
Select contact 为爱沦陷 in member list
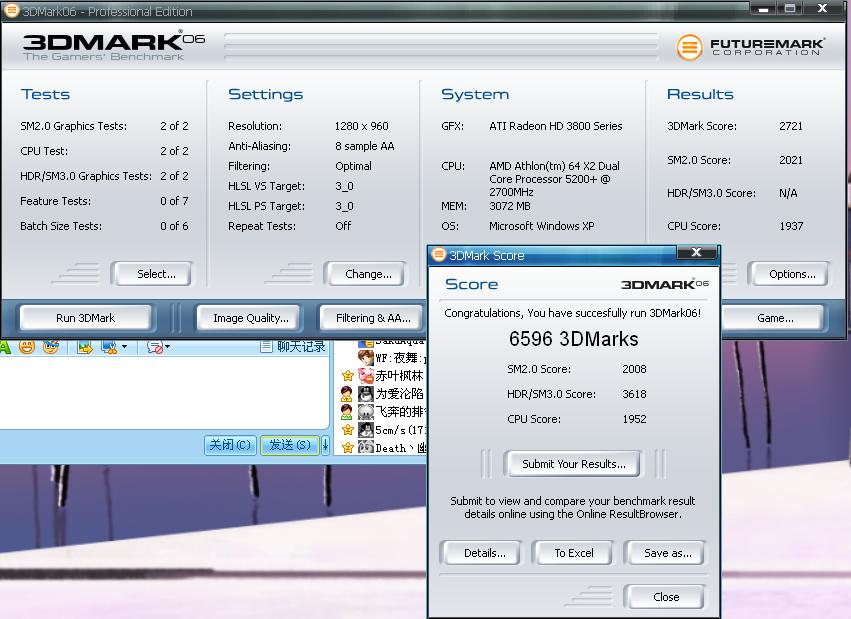pos(399,393)
